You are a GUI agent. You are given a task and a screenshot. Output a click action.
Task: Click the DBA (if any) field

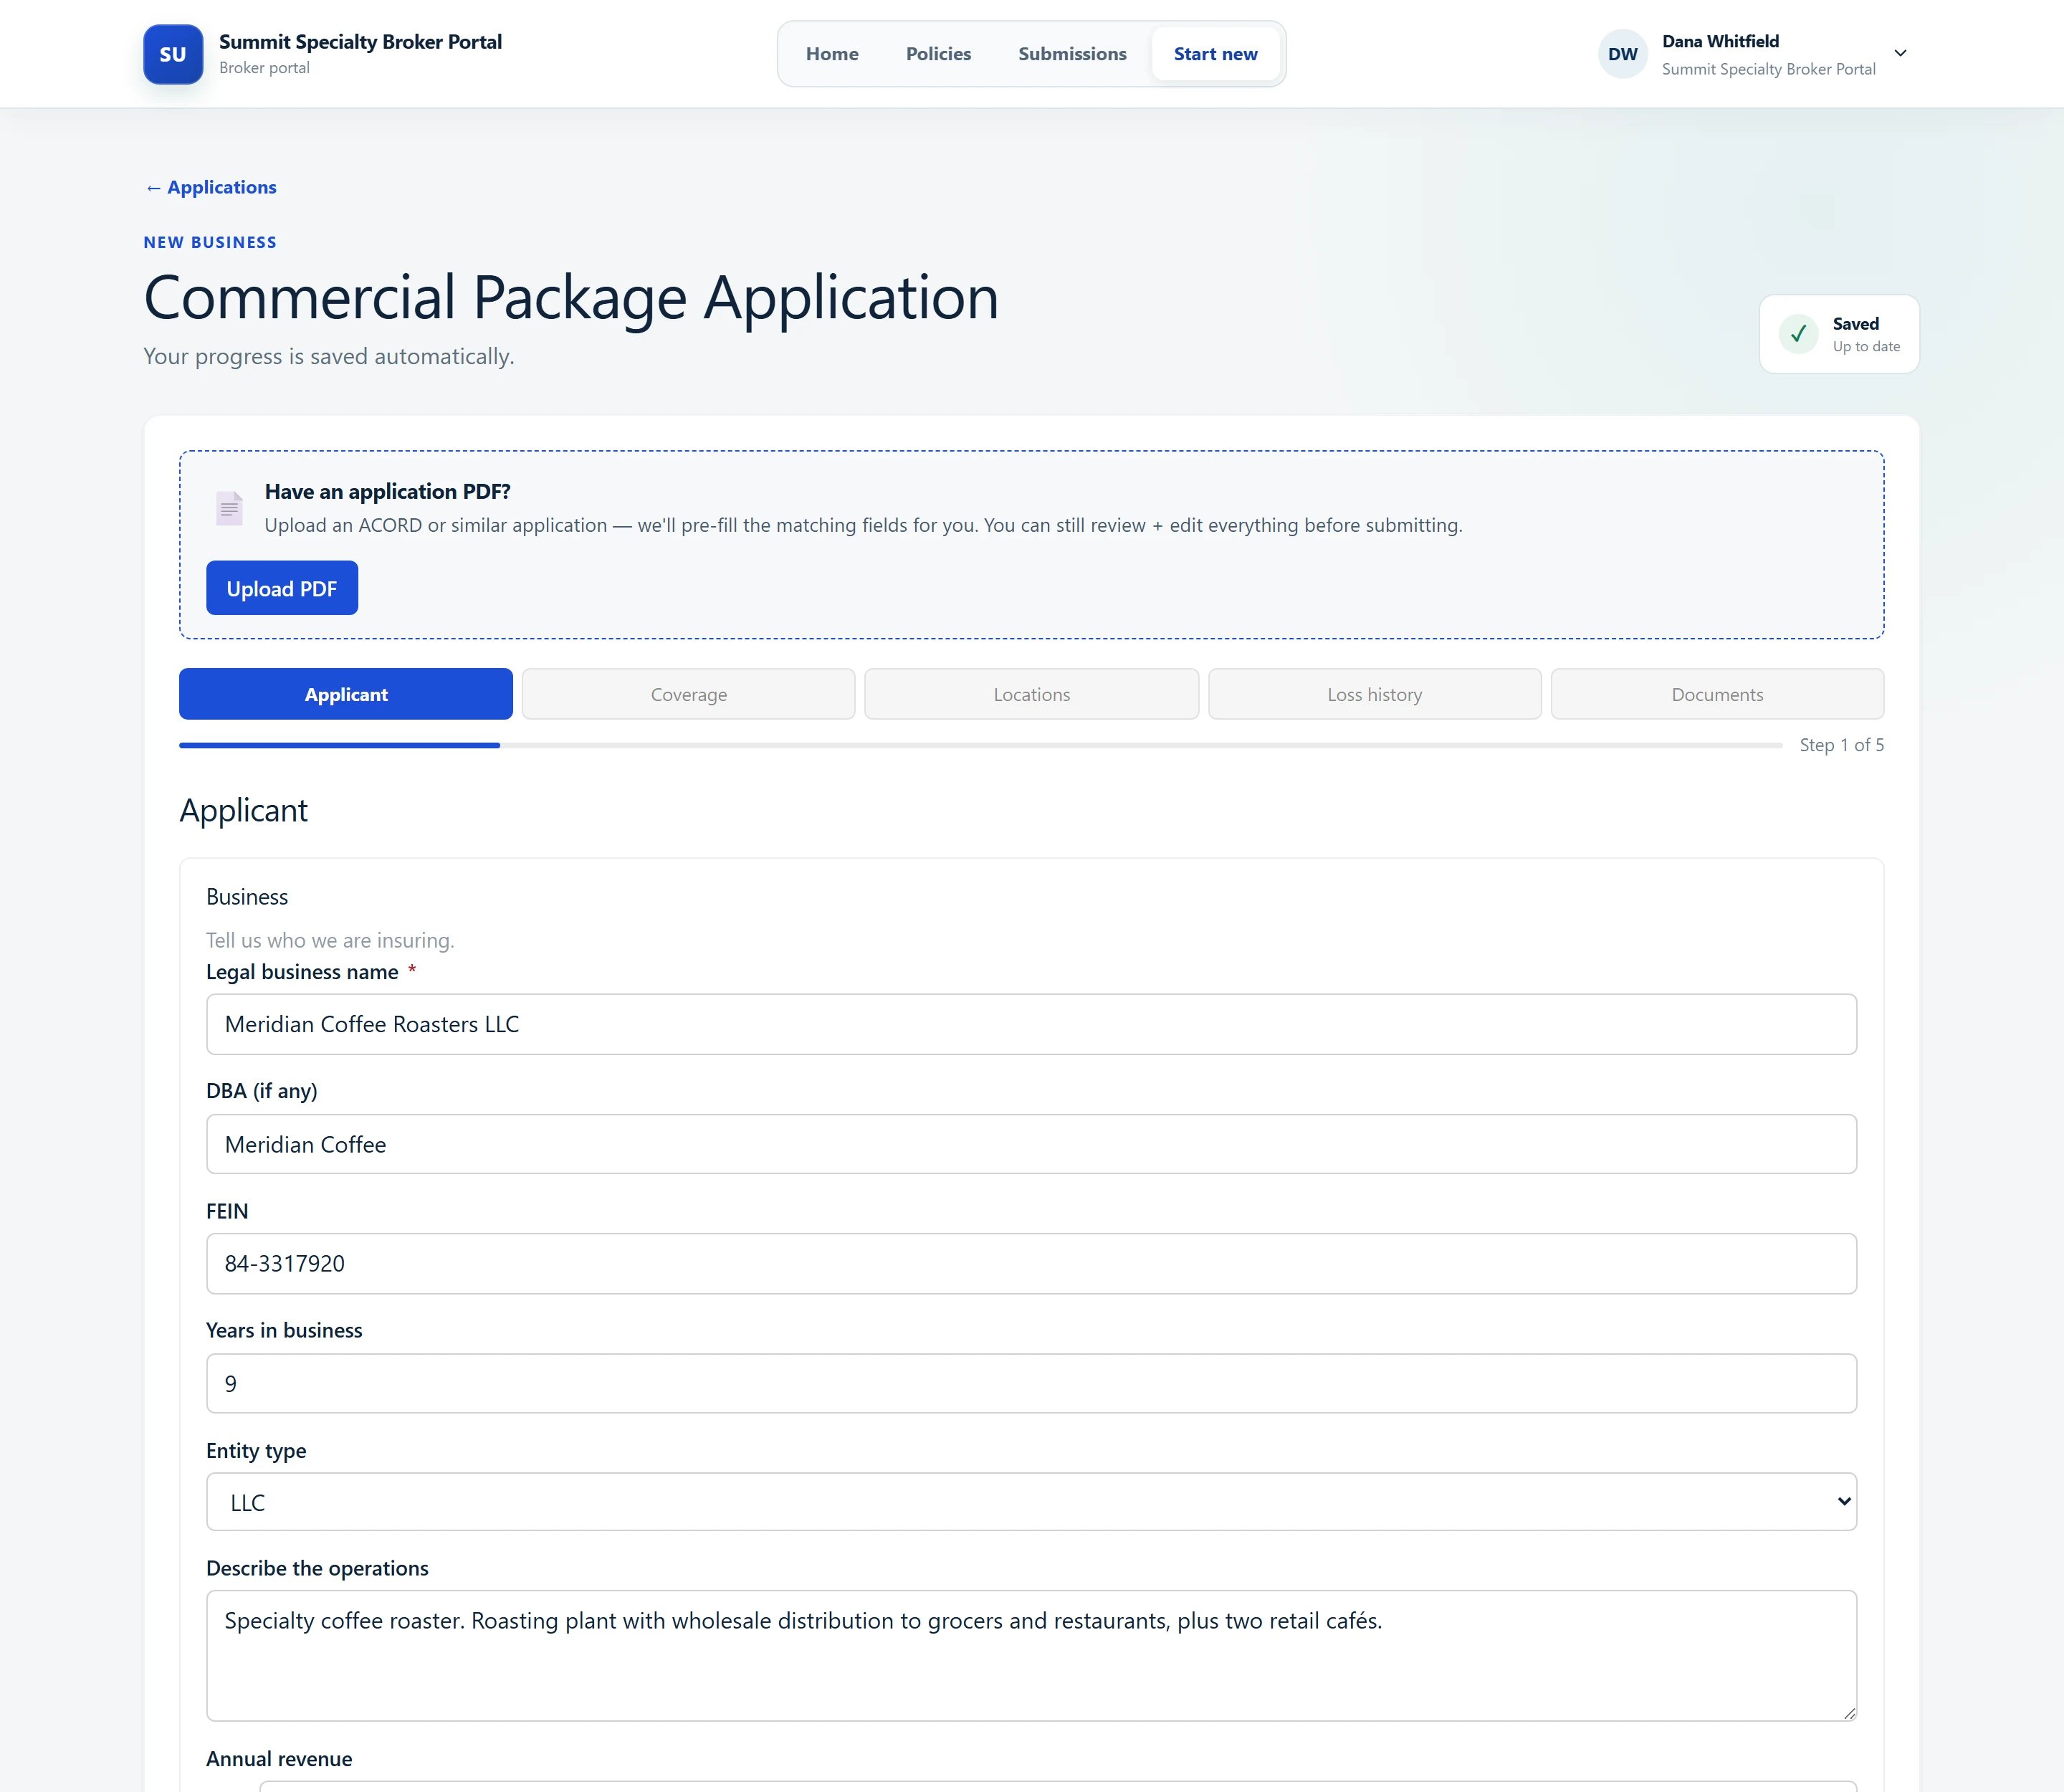point(1031,1144)
